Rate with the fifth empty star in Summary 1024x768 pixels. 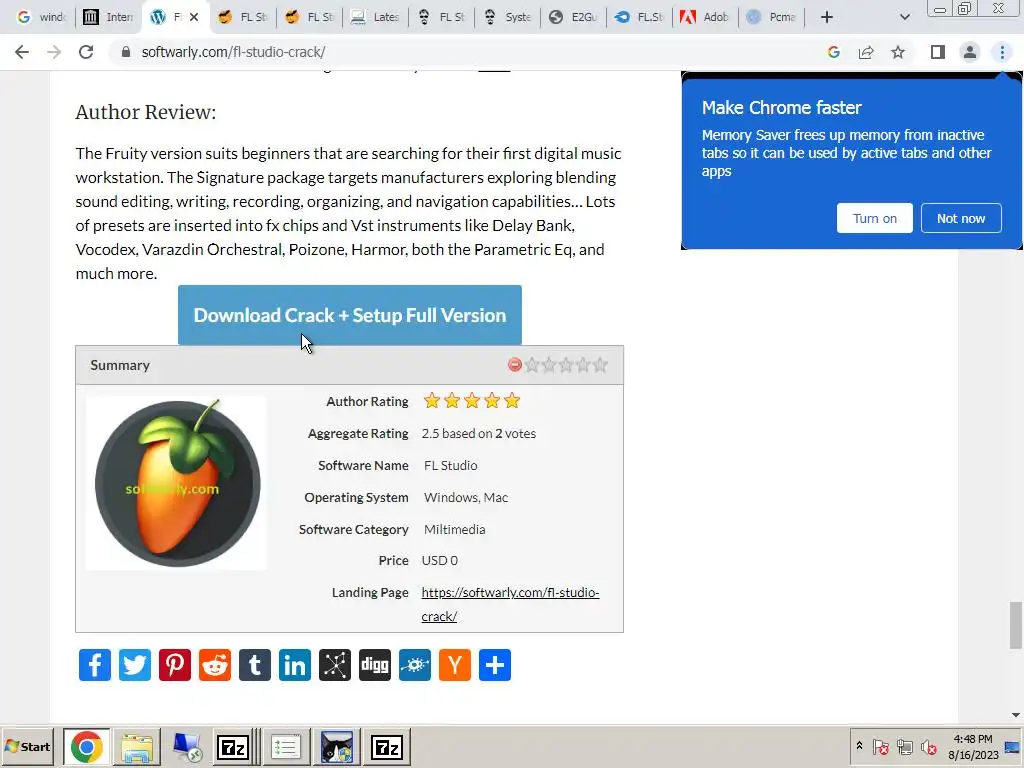(600, 365)
